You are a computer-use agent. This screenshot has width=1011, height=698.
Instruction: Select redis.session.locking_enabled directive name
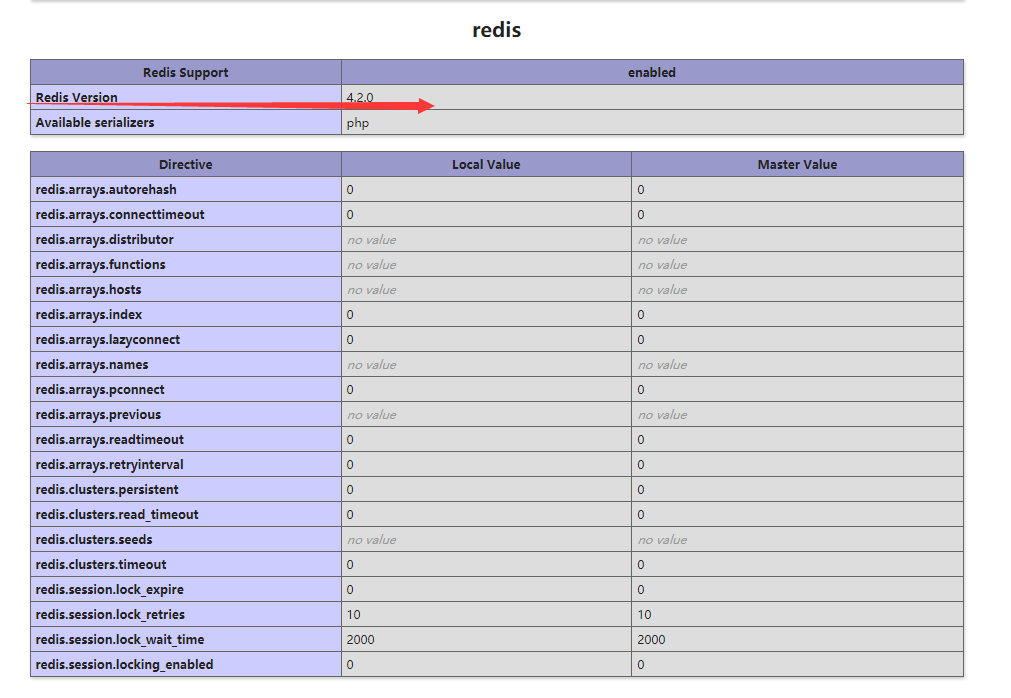(x=124, y=664)
